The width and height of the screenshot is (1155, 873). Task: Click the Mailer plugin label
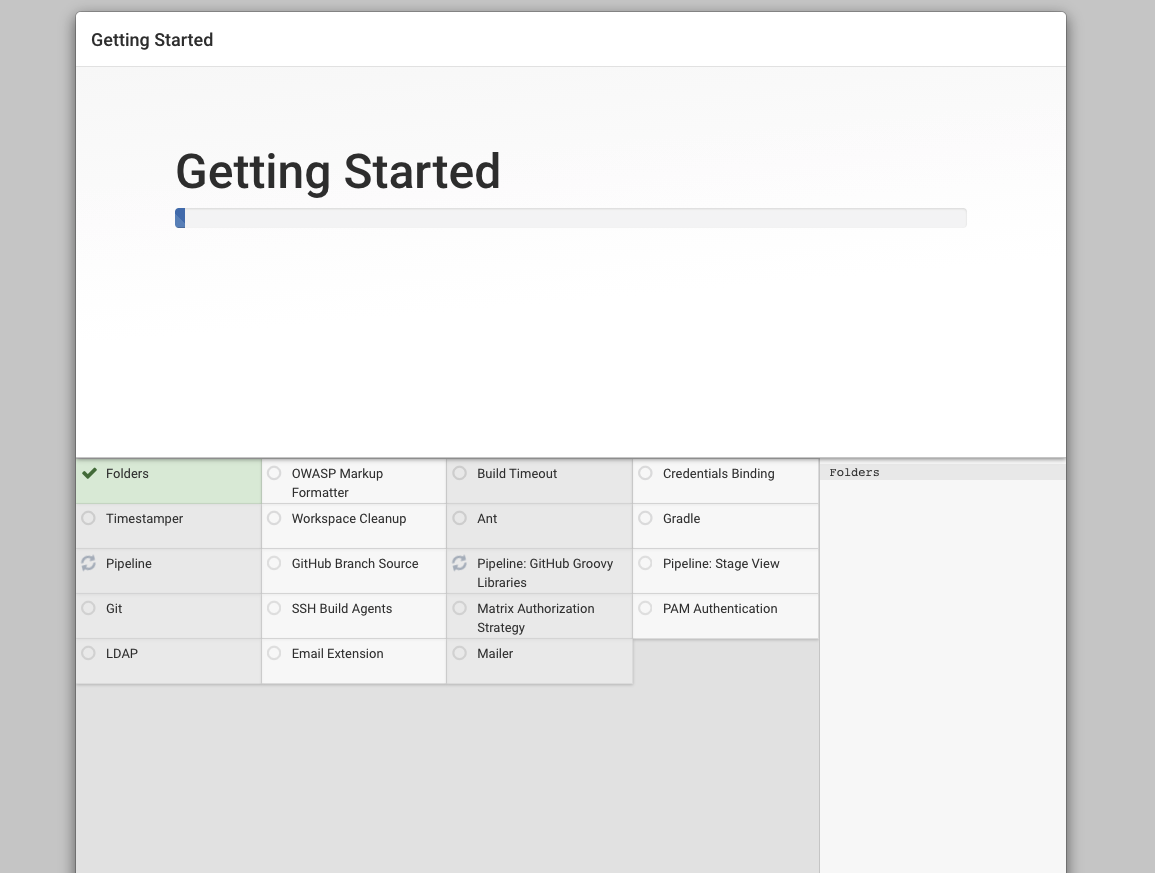495,653
